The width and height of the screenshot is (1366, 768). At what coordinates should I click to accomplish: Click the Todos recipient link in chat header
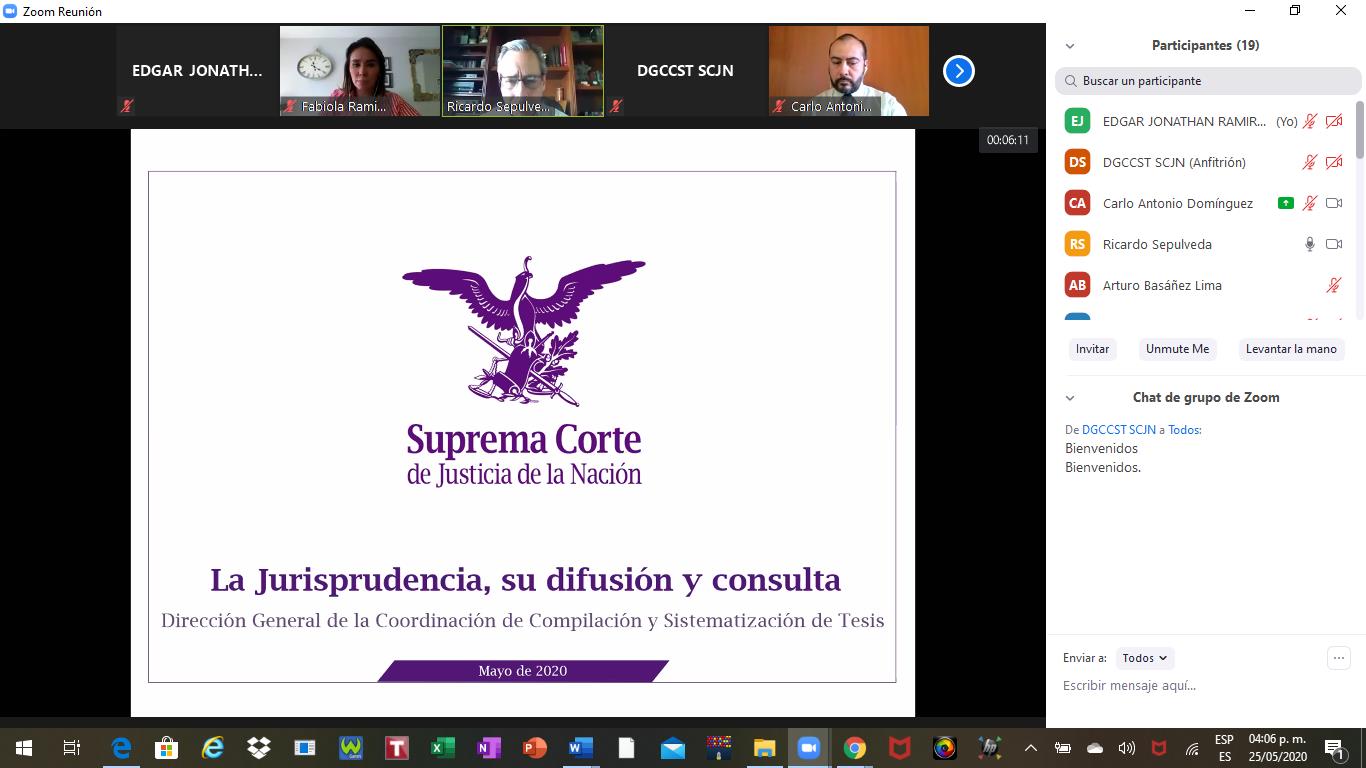pos(1184,430)
